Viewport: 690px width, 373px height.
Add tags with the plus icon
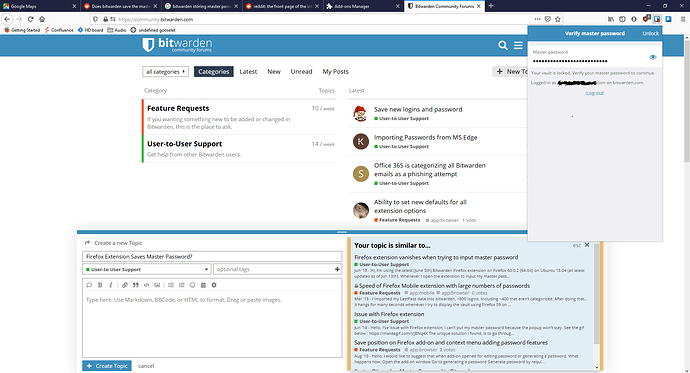337,269
